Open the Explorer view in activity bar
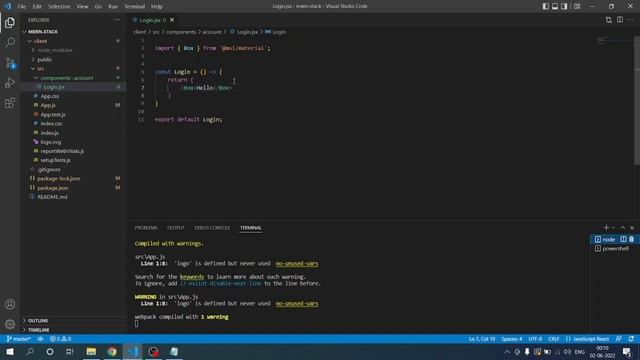 (10, 22)
